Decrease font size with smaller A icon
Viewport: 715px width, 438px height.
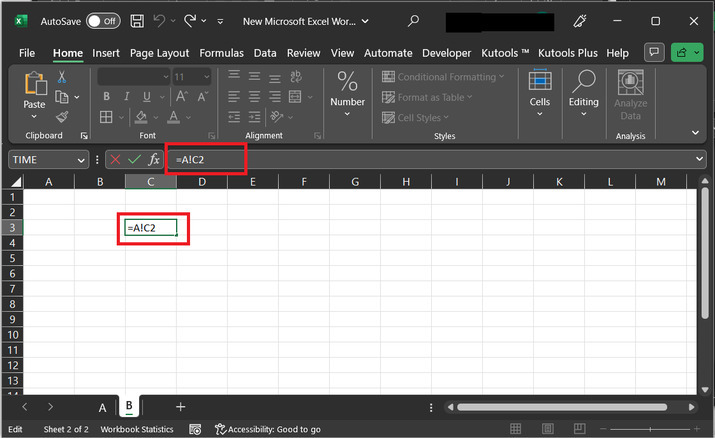pyautogui.click(x=202, y=96)
